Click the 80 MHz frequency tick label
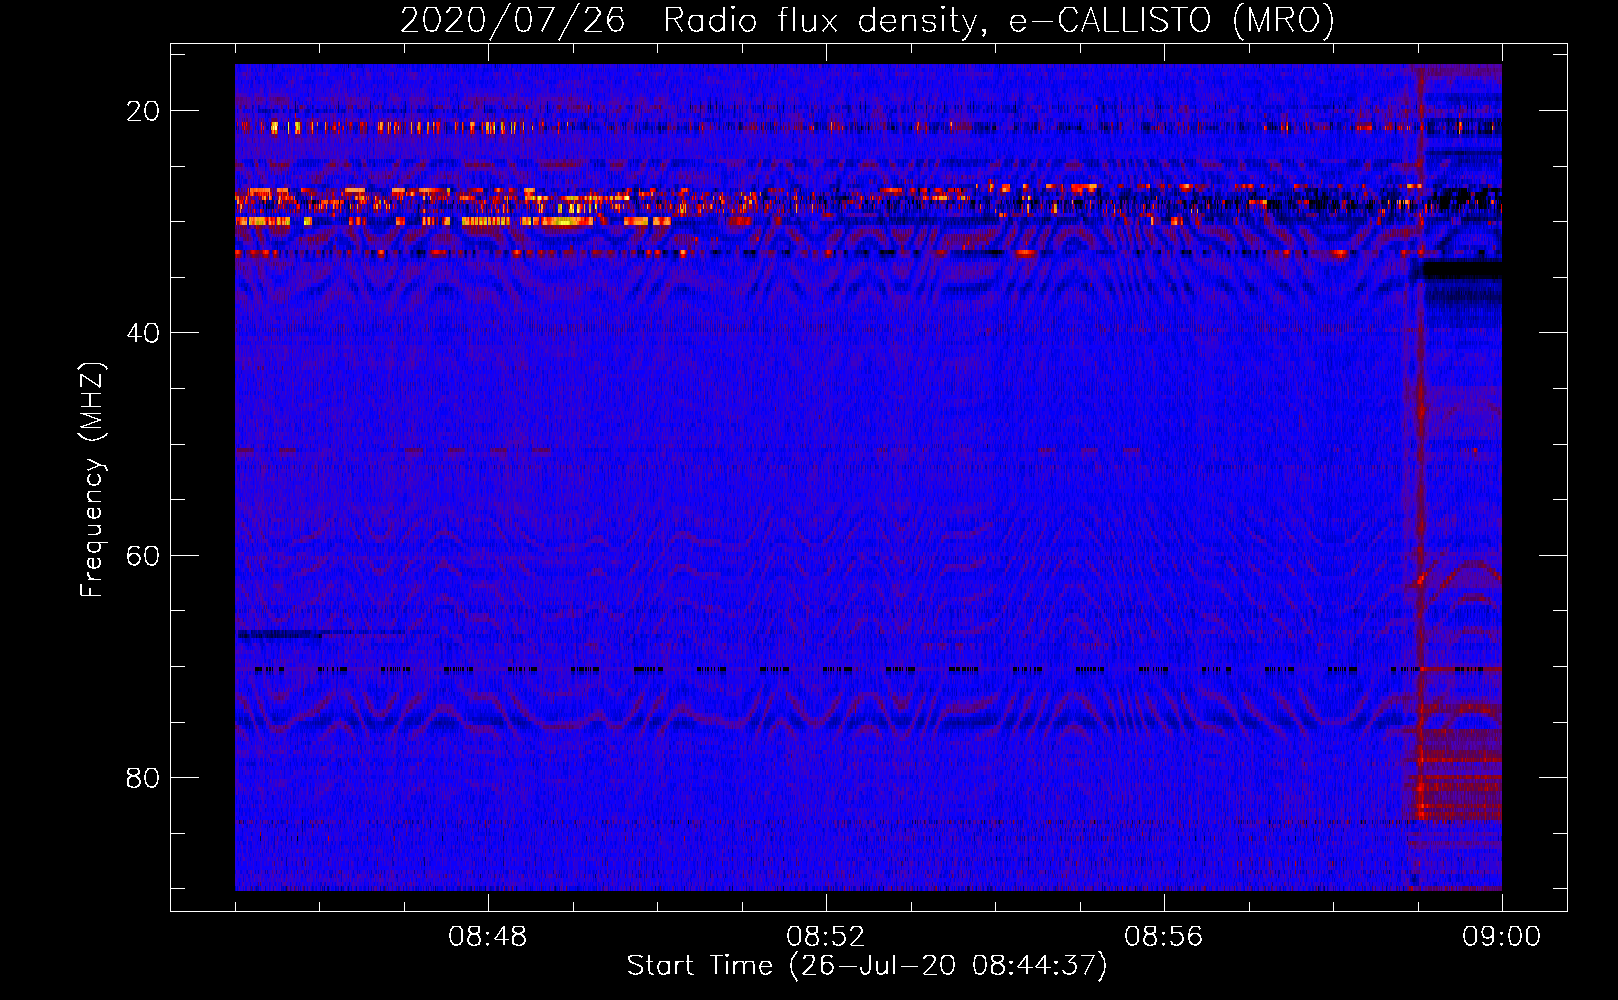This screenshot has width=1618, height=1000. (143, 777)
